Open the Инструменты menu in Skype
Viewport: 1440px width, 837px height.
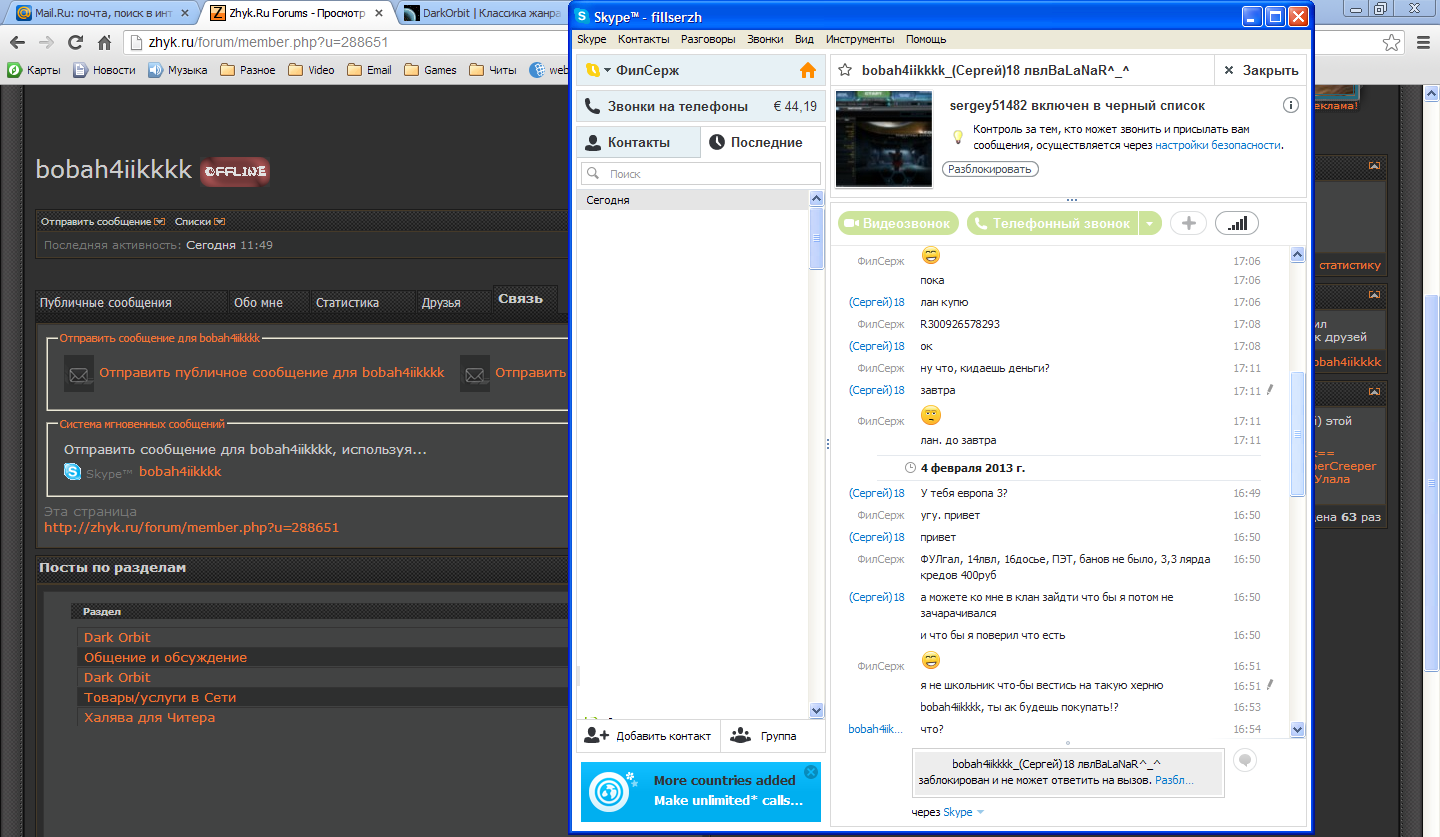[860, 39]
